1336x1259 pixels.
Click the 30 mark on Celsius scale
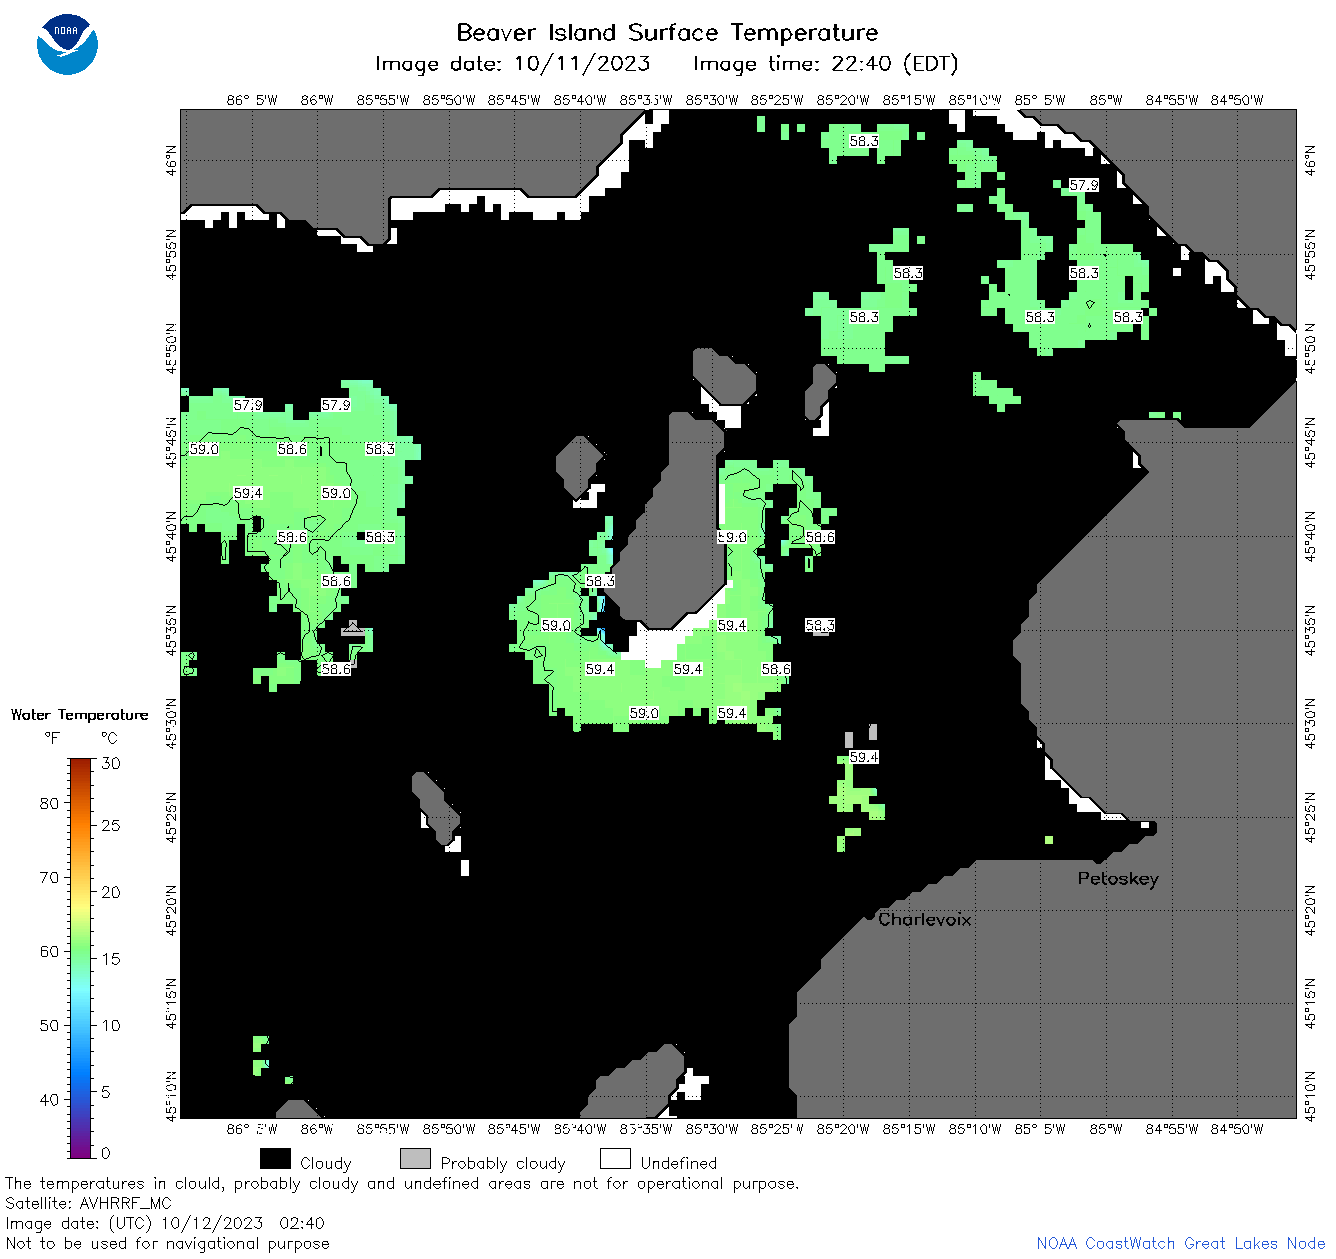tap(111, 763)
